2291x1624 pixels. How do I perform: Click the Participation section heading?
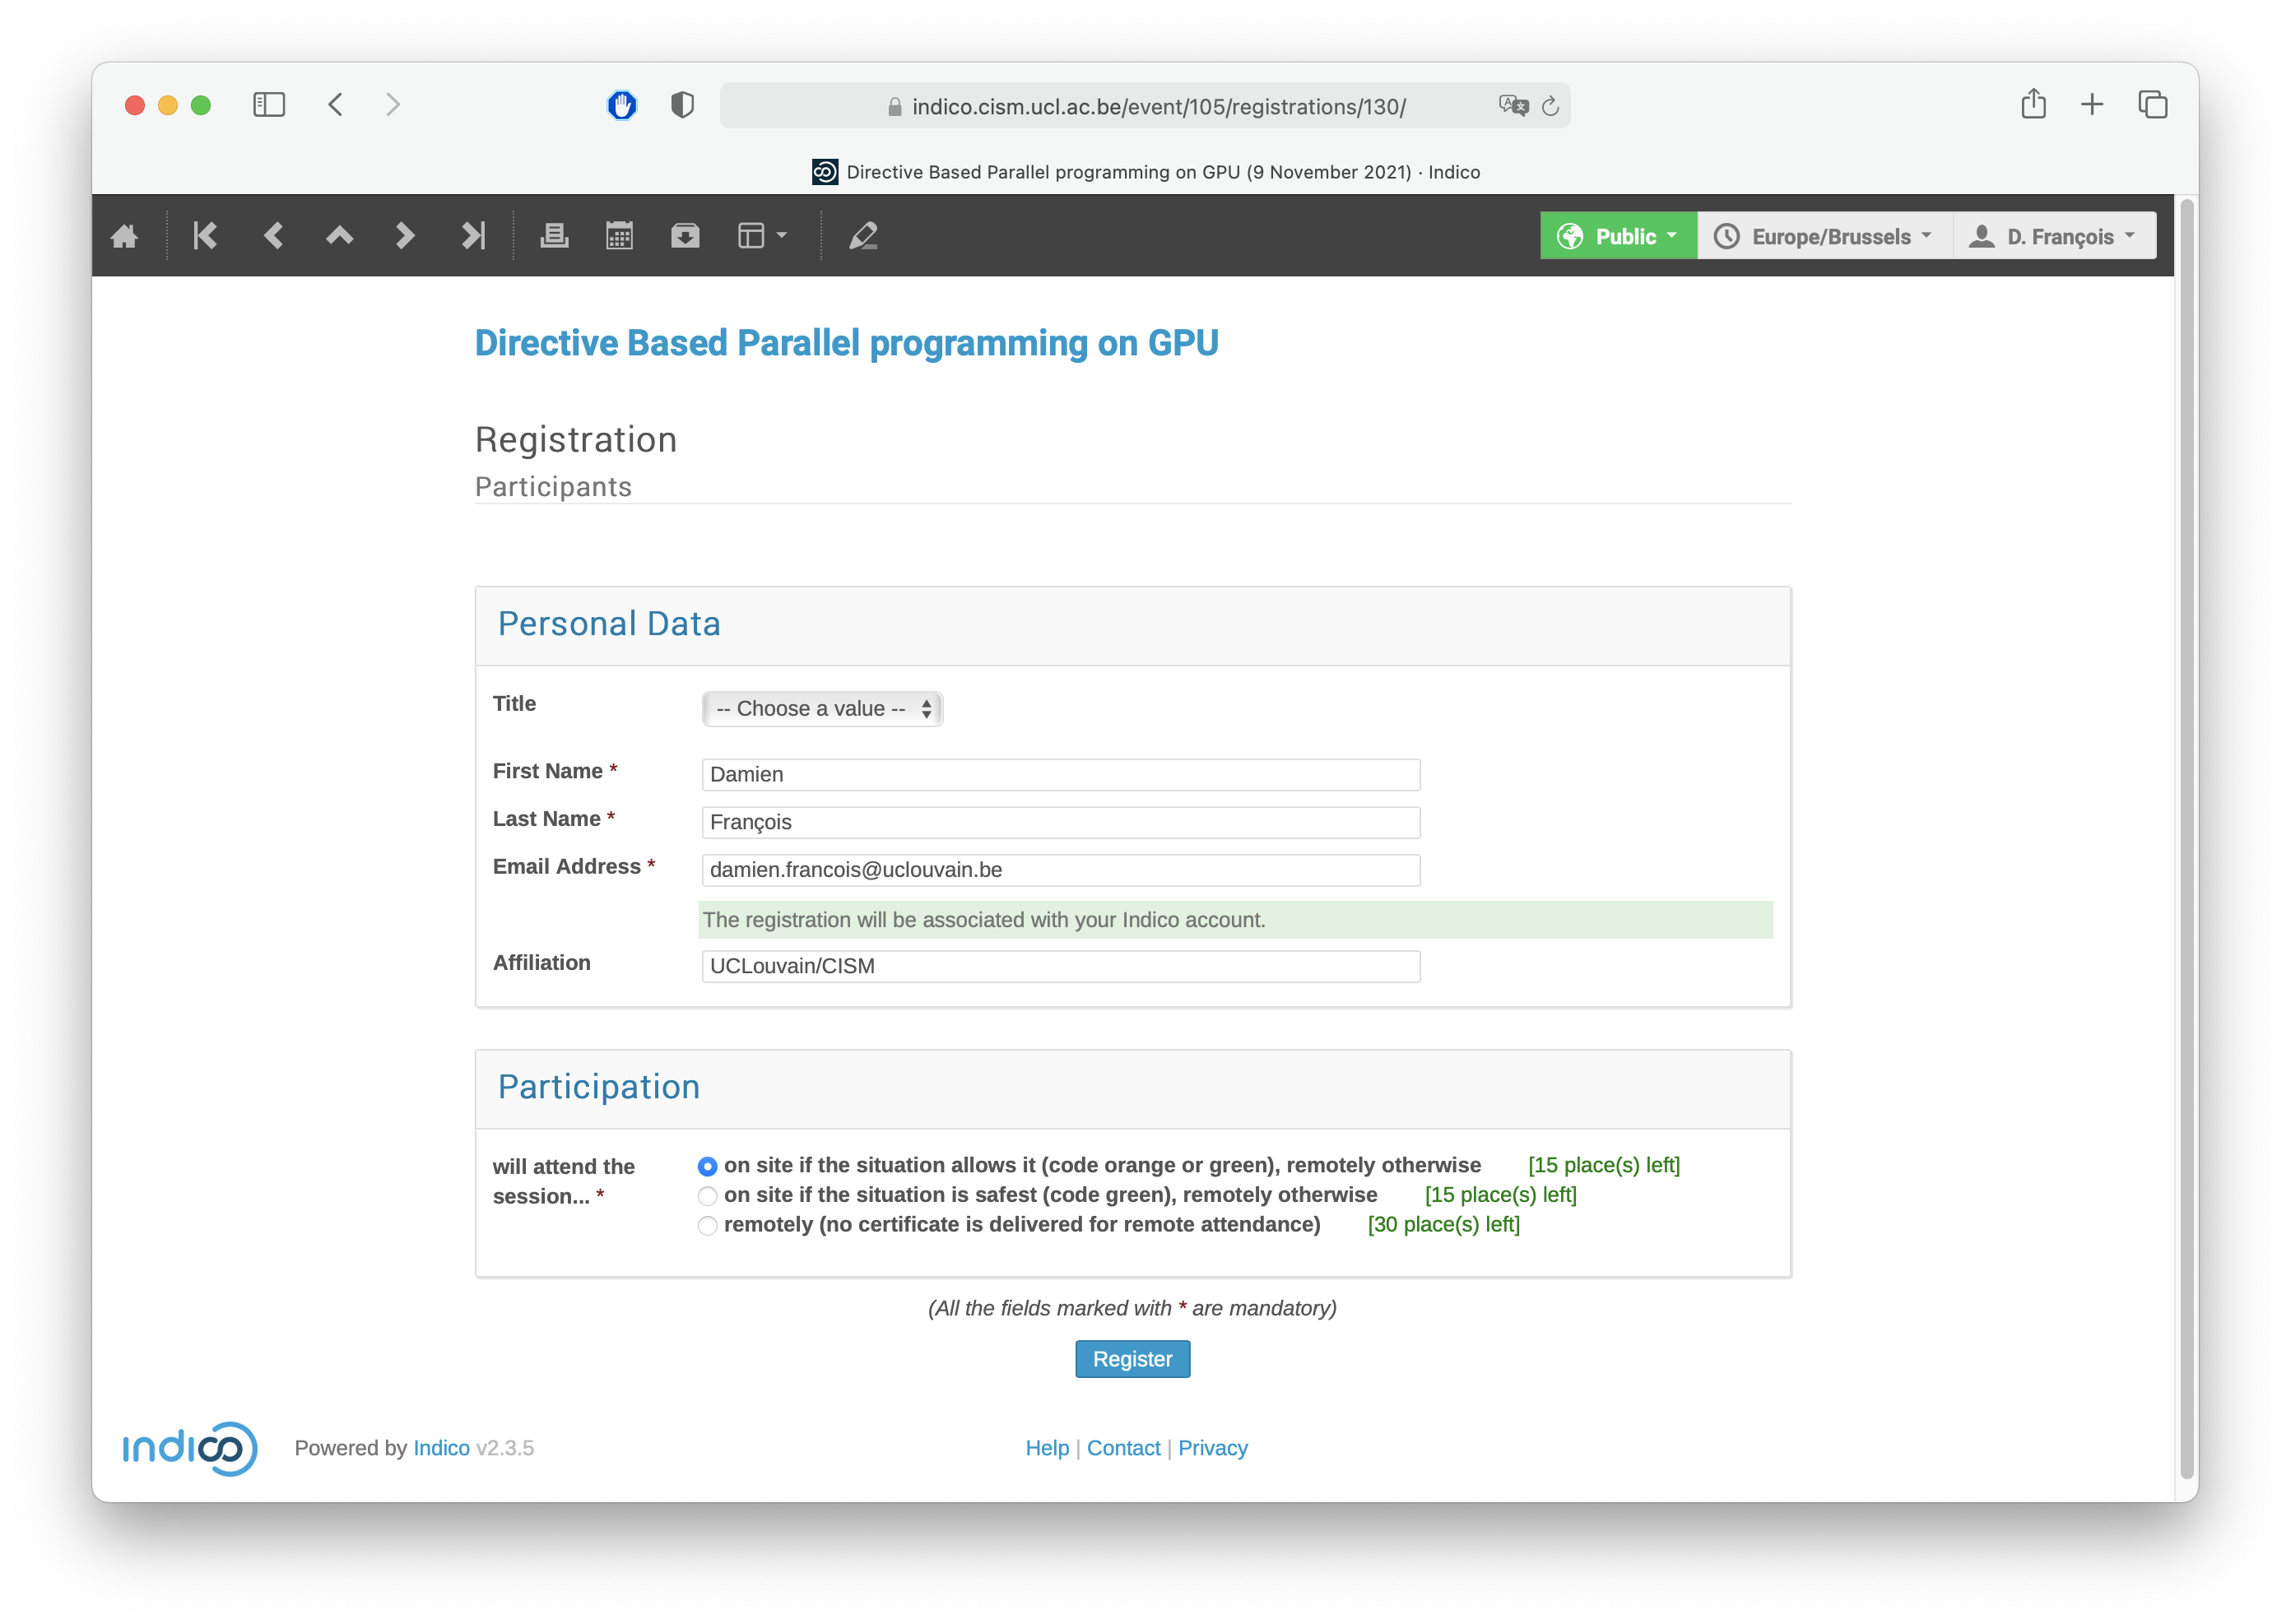click(599, 1087)
